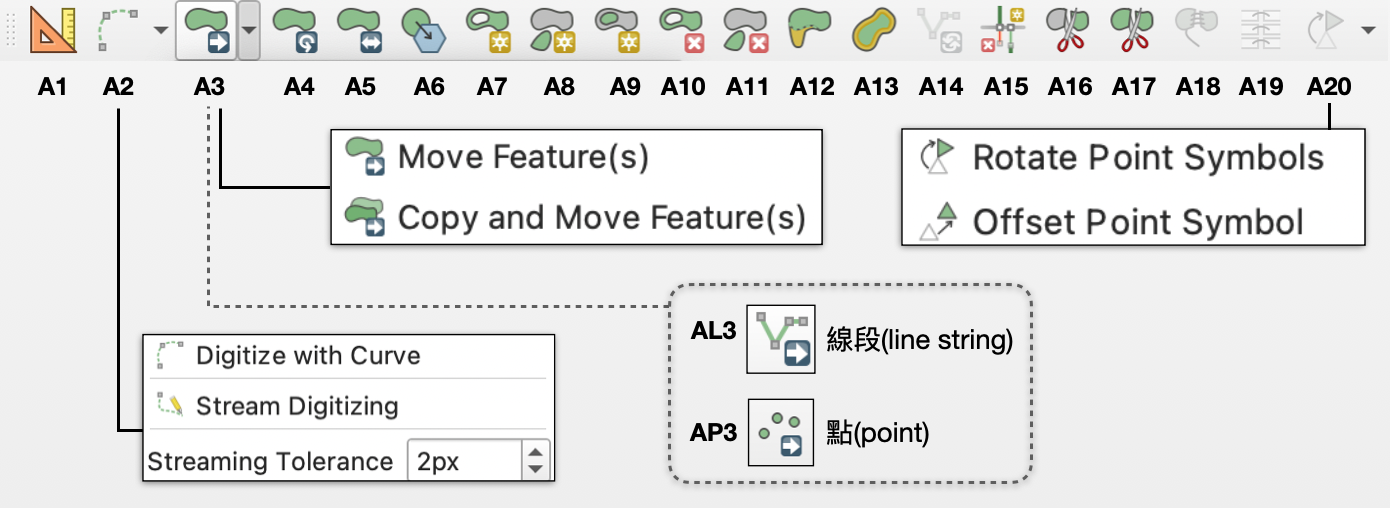Click the Move Feature toolbar button
Viewport: 1390px width, 508px height.
point(208,30)
